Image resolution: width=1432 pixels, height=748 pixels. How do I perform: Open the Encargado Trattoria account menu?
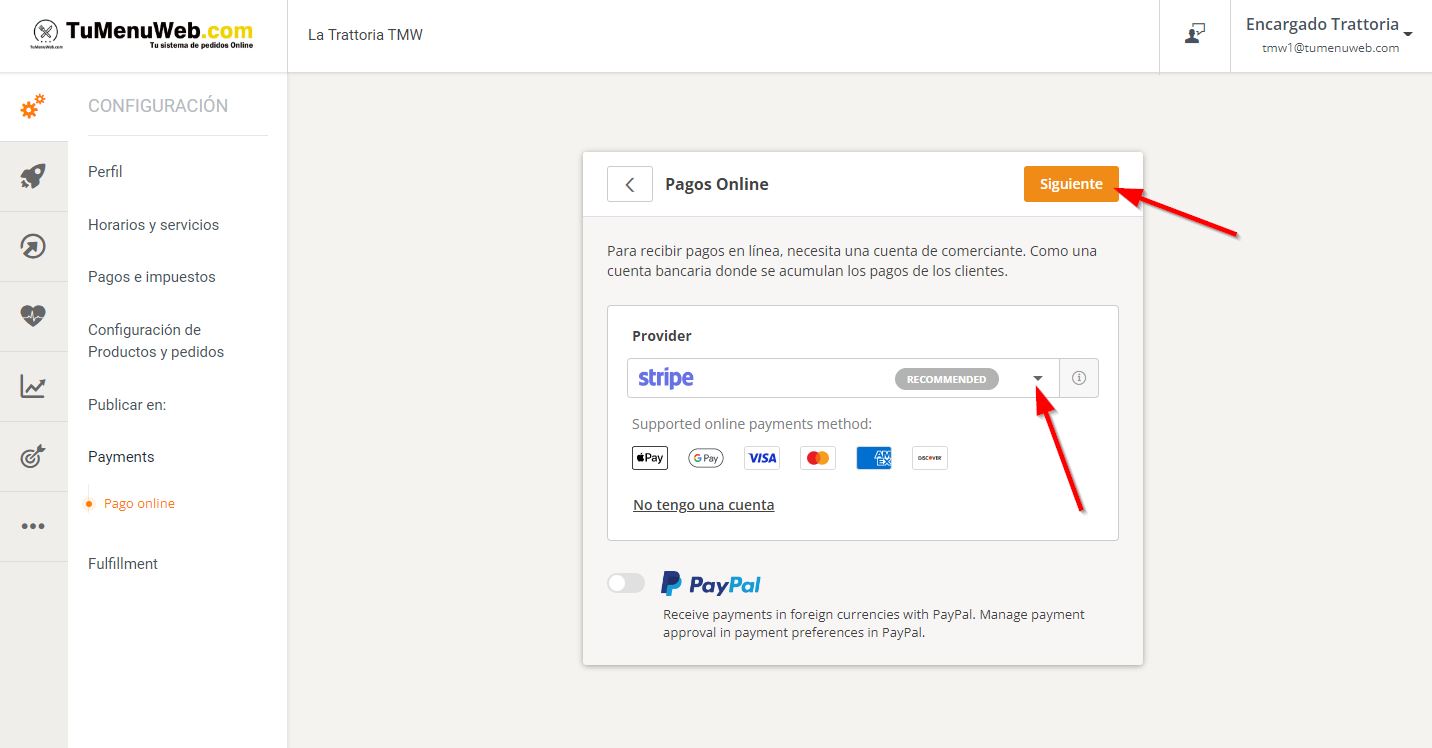pos(1329,34)
